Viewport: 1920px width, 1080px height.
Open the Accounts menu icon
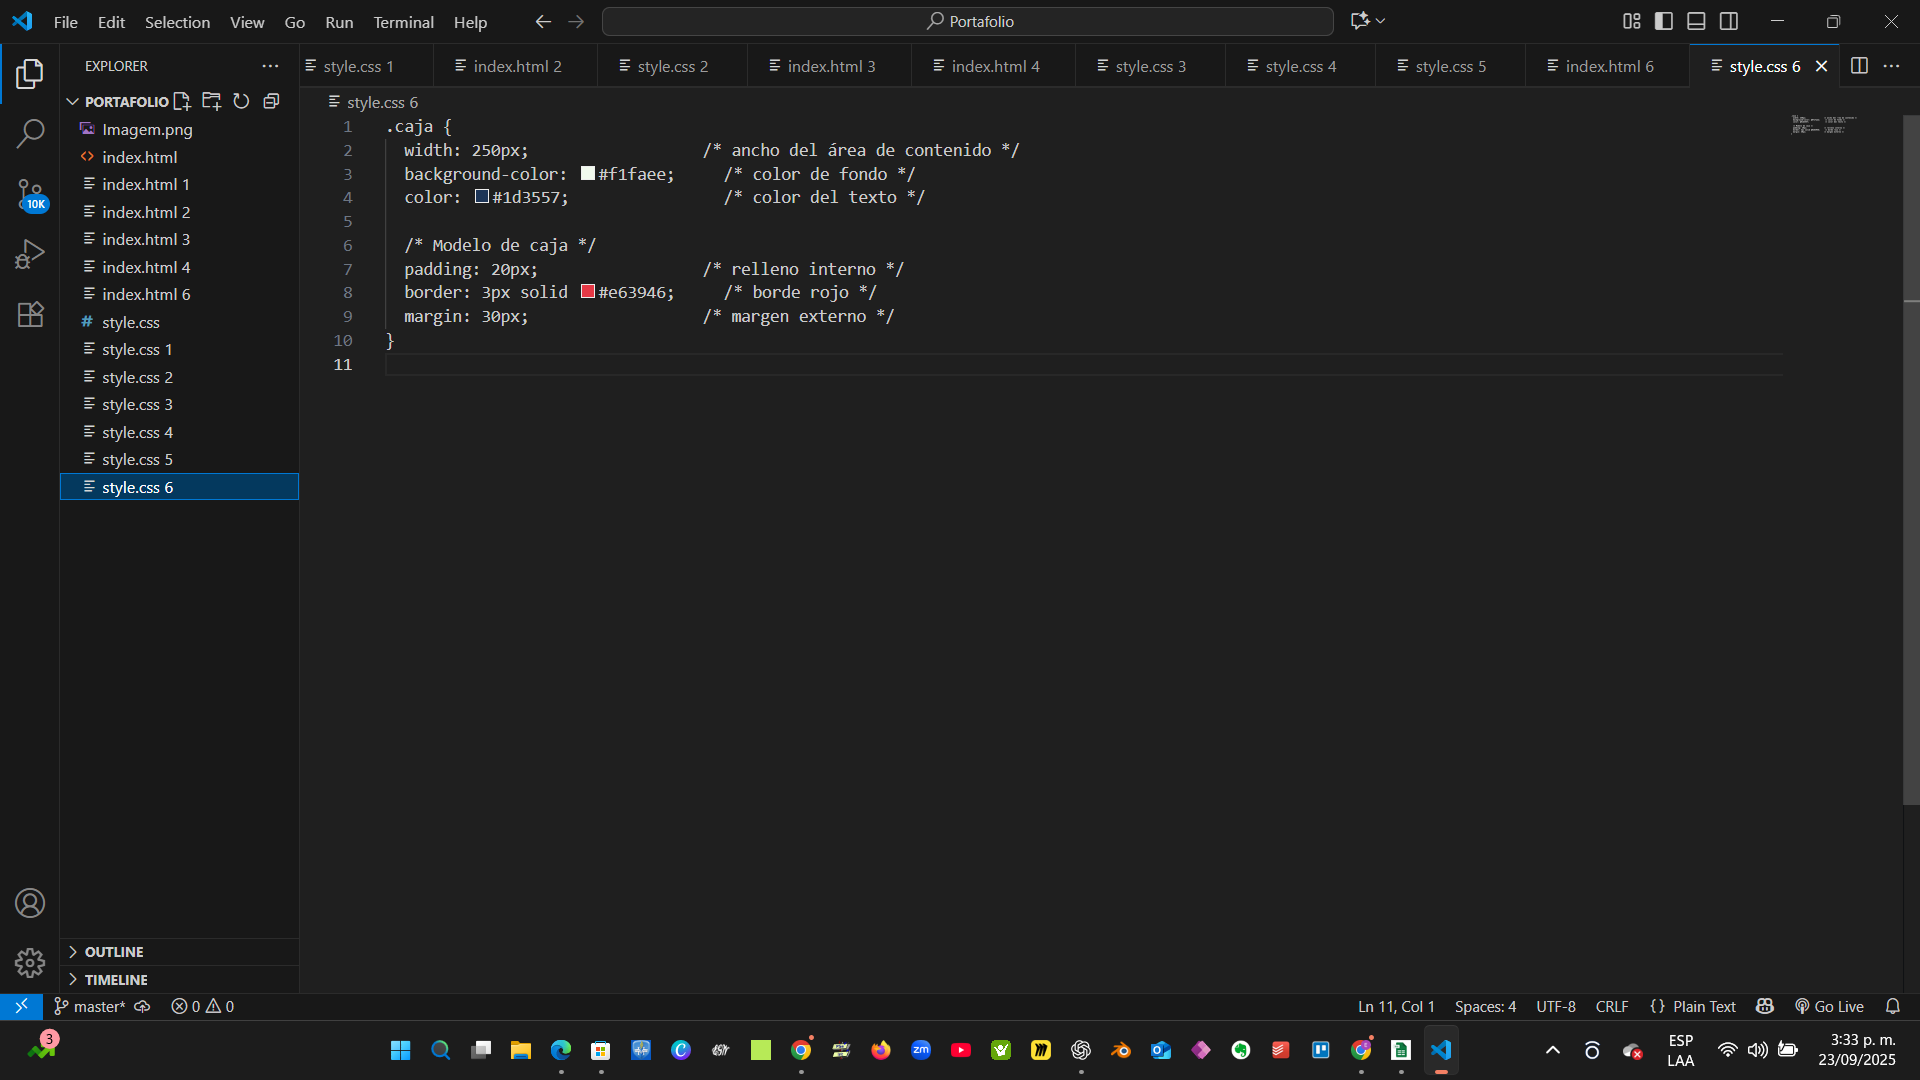tap(30, 903)
